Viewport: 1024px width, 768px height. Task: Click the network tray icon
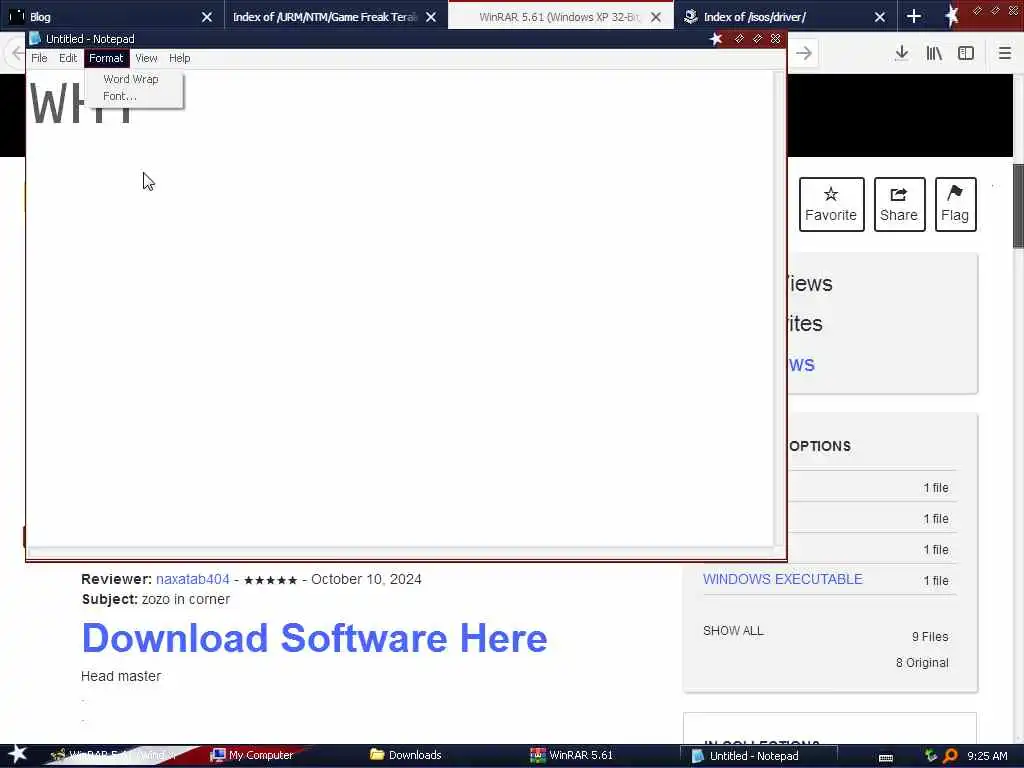click(931, 756)
